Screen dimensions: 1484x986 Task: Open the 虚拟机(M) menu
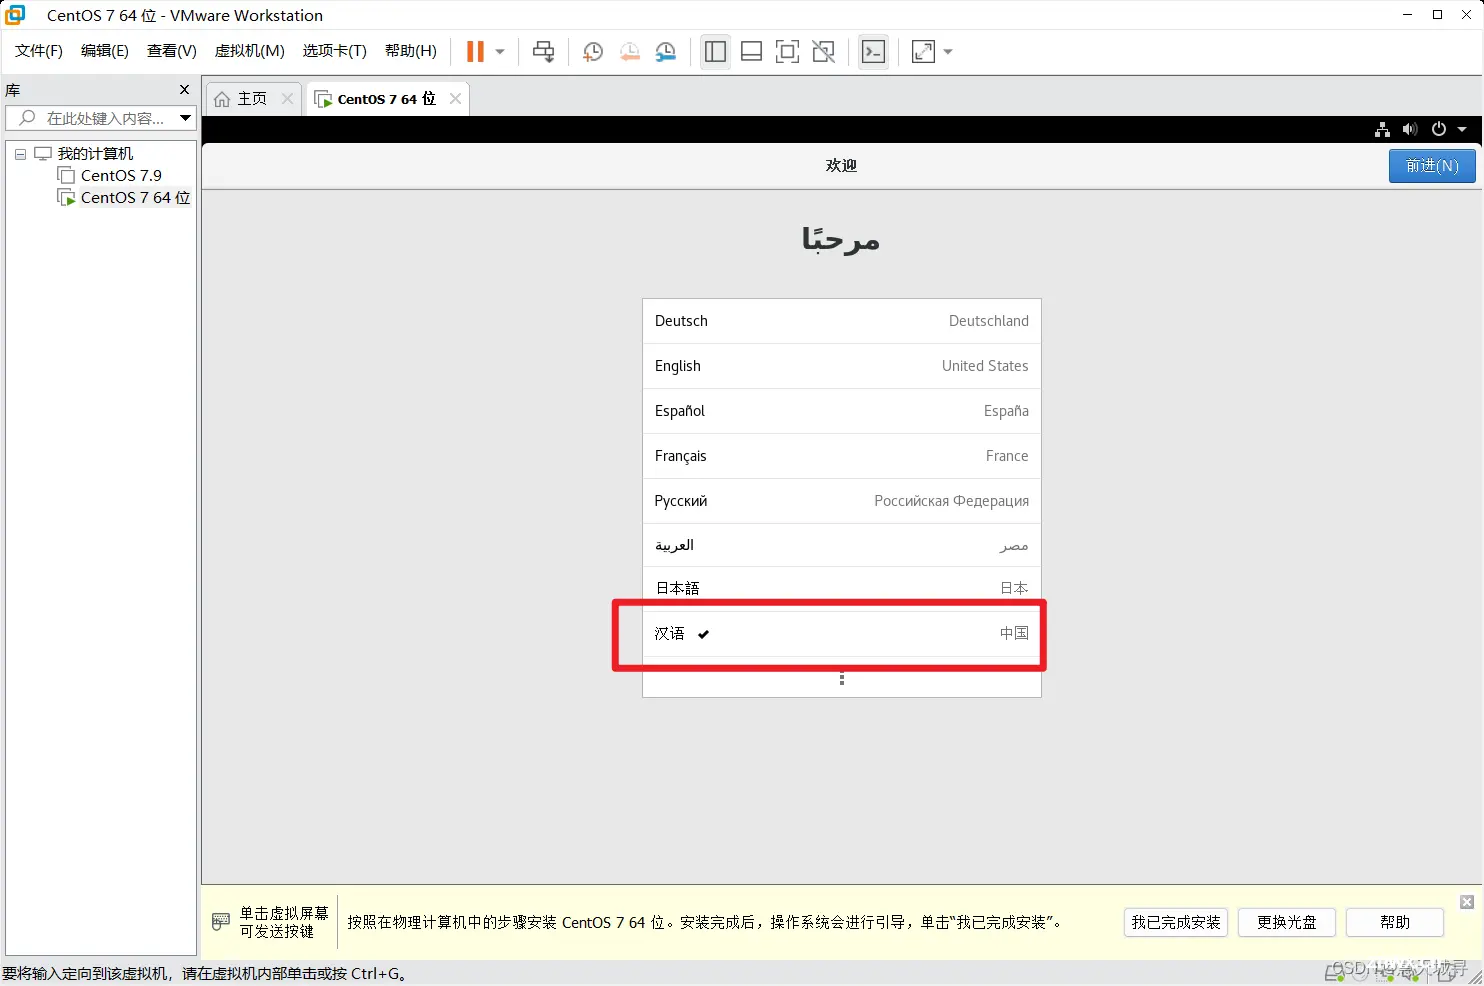pos(250,51)
